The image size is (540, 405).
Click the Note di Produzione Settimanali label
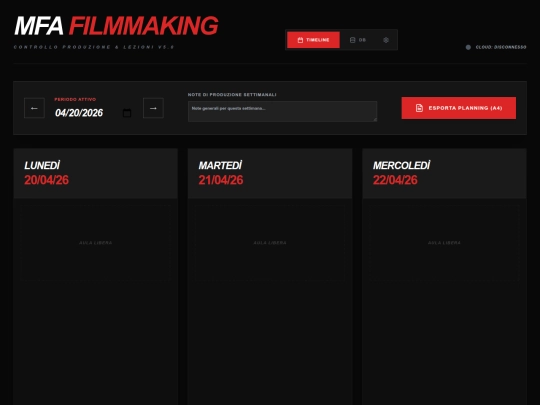(232, 95)
